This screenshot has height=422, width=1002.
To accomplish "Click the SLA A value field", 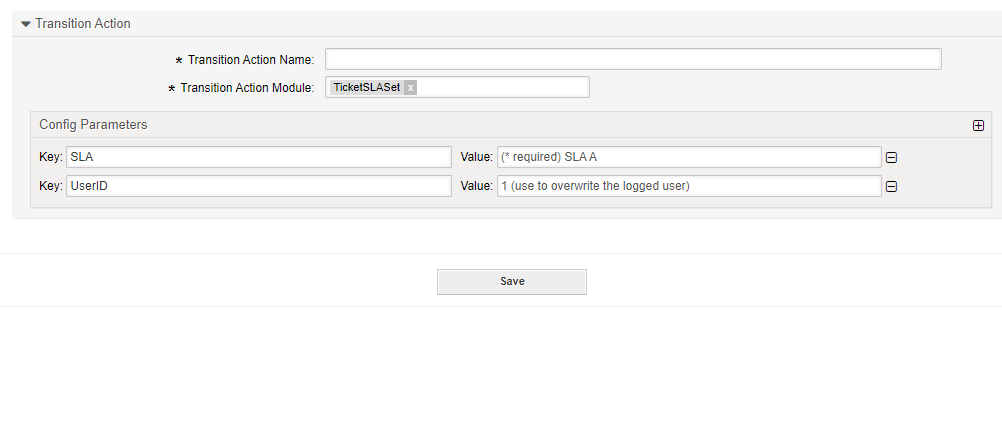I will (689, 157).
